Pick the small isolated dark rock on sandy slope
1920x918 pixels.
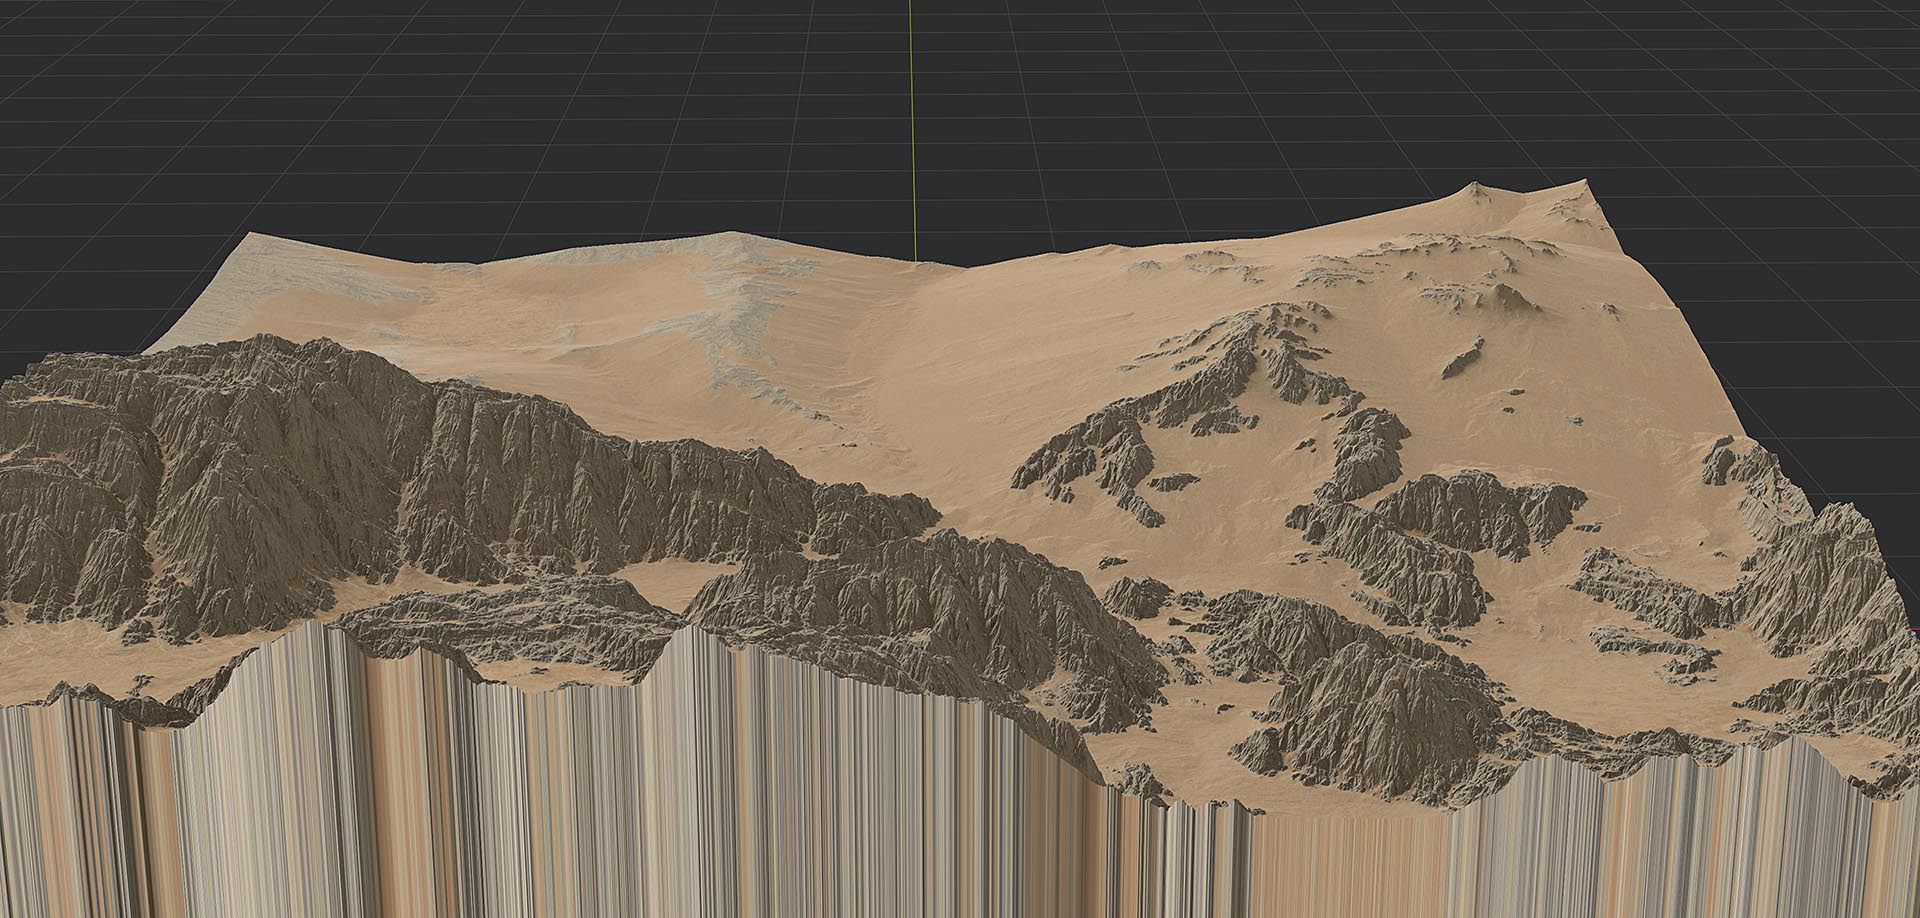1462,357
